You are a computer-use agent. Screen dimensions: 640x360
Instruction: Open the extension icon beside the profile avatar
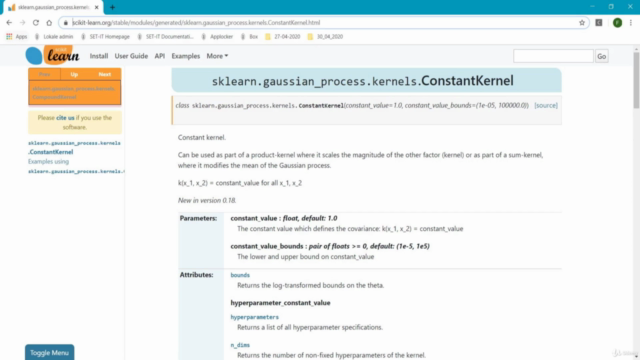click(599, 23)
